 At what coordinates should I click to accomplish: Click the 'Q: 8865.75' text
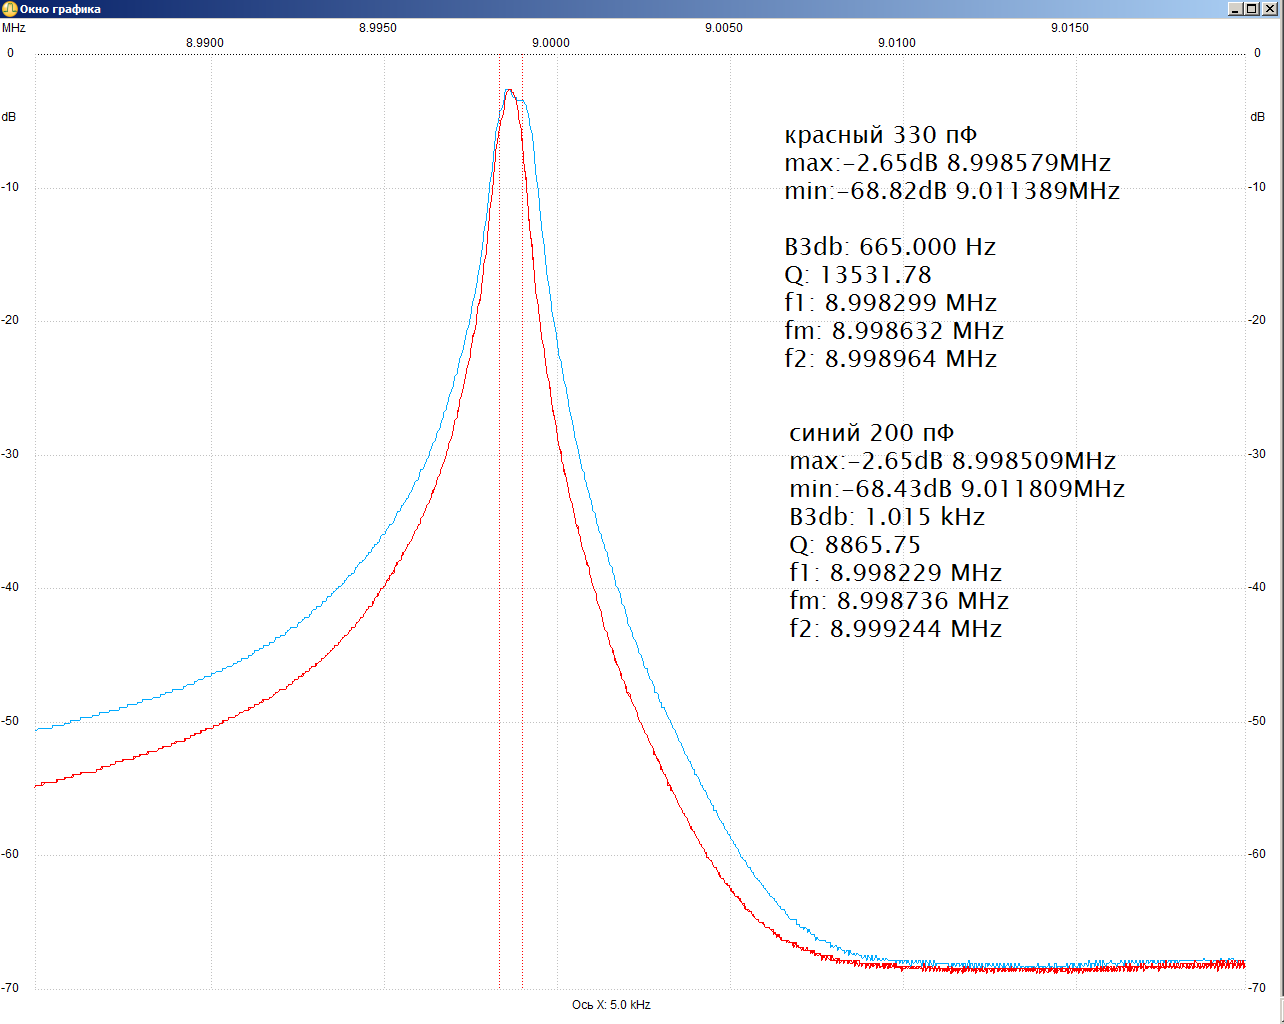[x=855, y=545]
